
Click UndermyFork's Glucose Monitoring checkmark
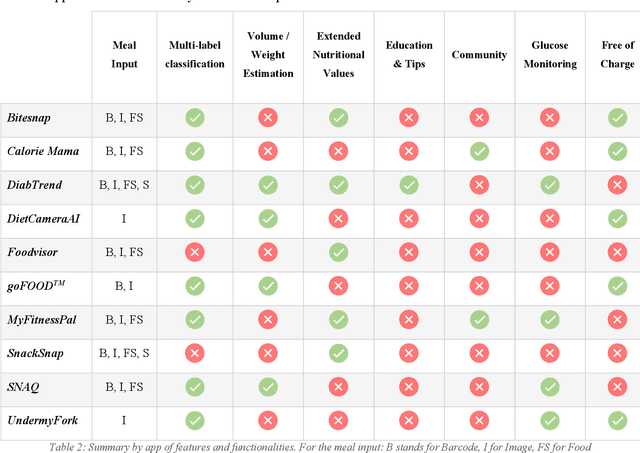tap(549, 421)
